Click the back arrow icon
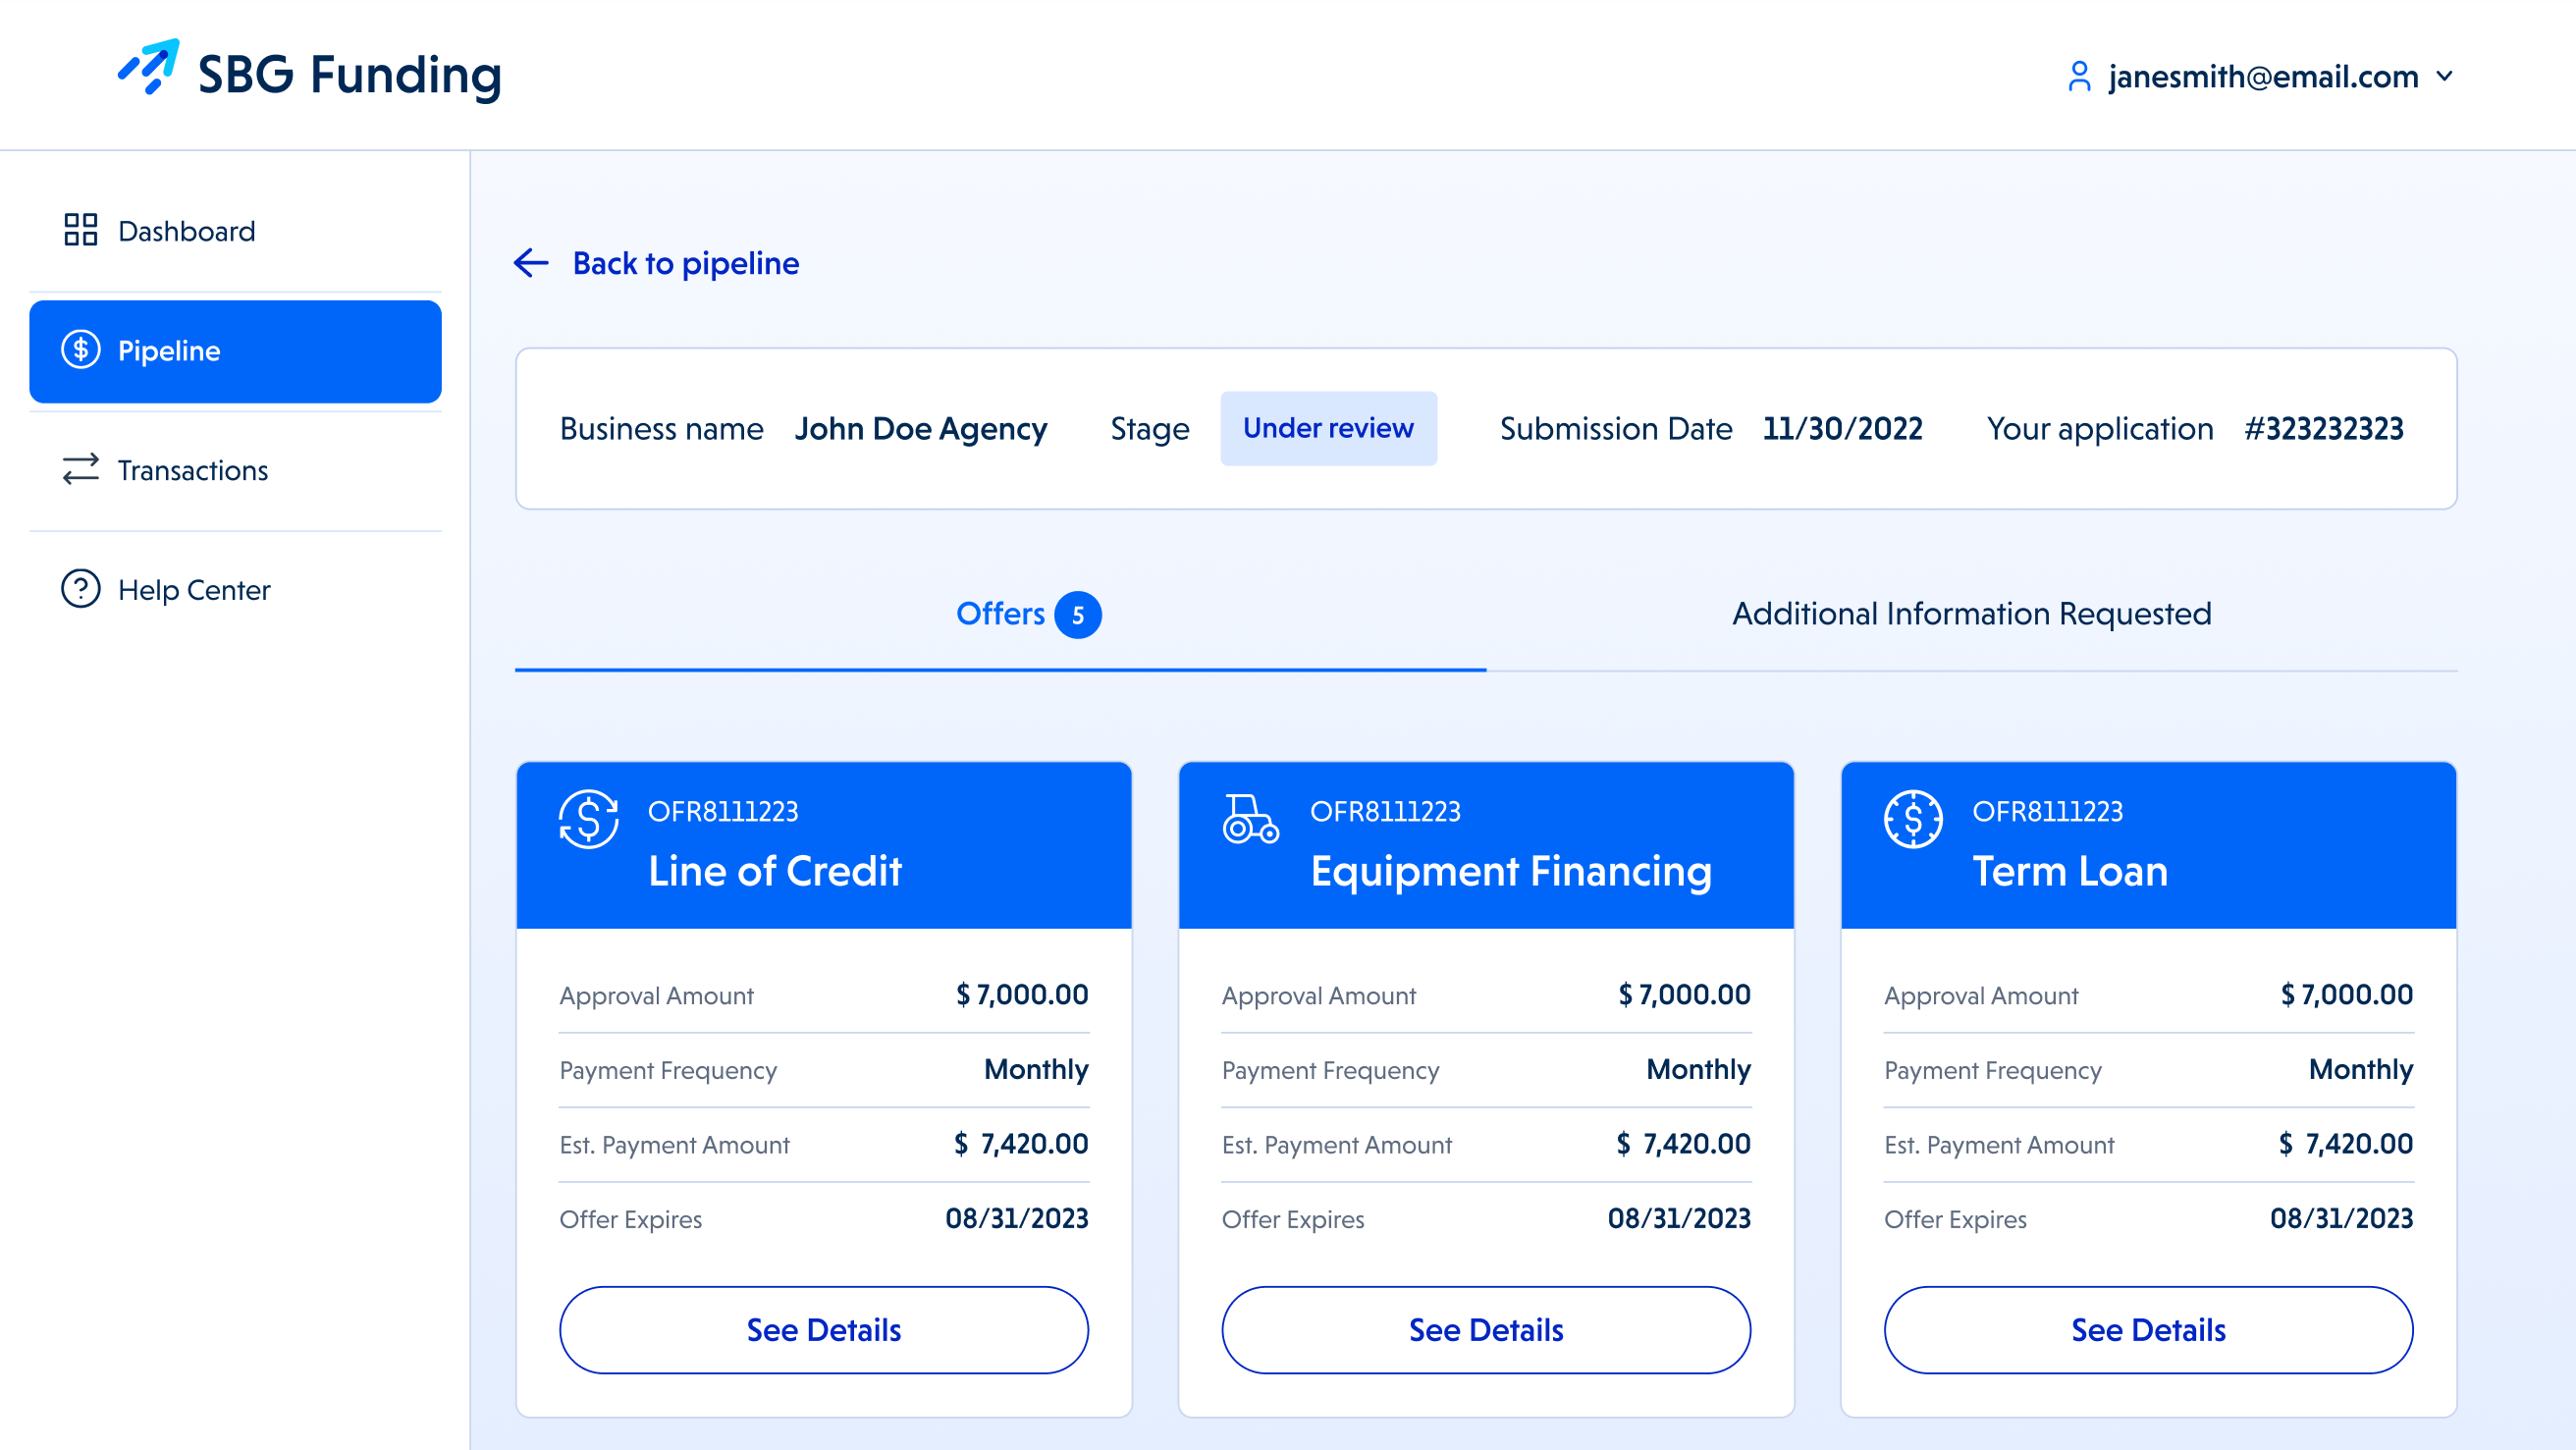The image size is (2576, 1450). pos(531,263)
